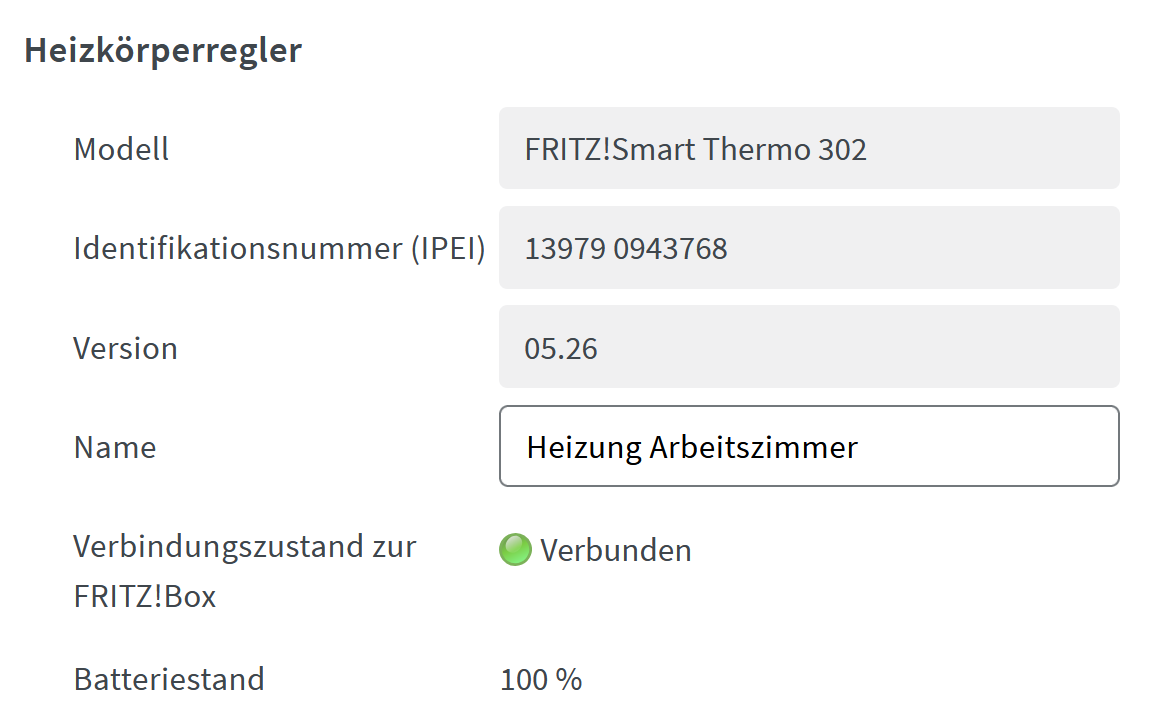The image size is (1175, 728).
Task: Select the Identifikationsnummer (IPEI) value field
Action: click(x=808, y=247)
